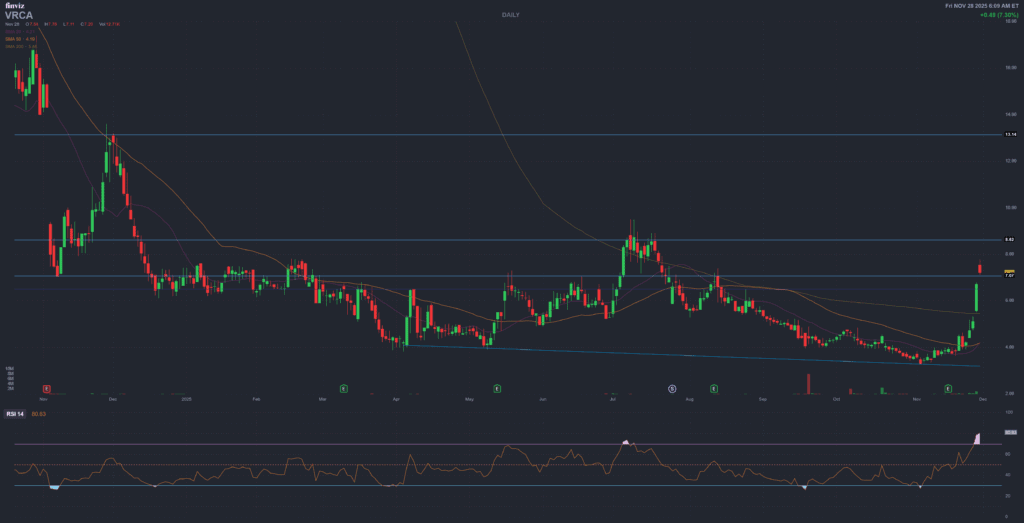Open the DAILY timeframe selector

click(x=510, y=15)
